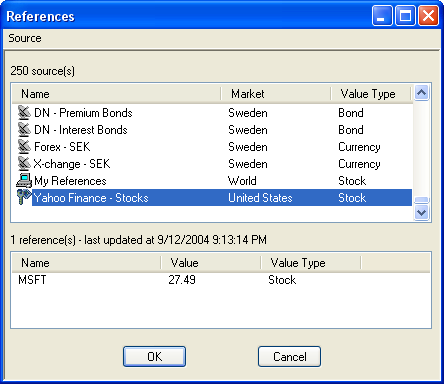Confirm with the OK button
The width and height of the screenshot is (444, 384).
click(154, 357)
